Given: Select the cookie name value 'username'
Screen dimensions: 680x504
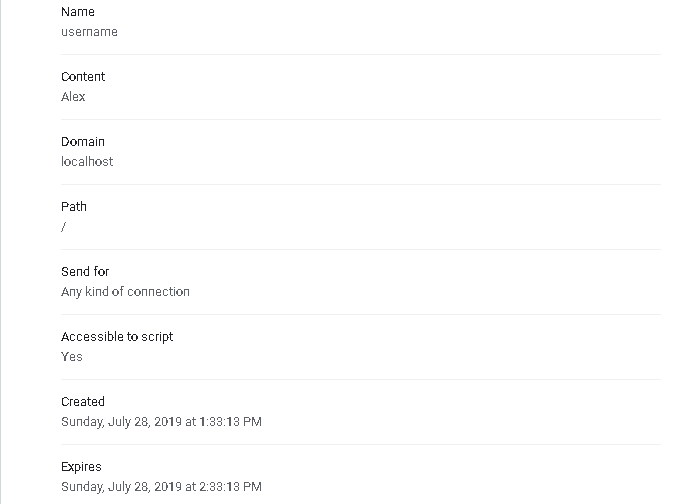Looking at the screenshot, I should (x=89, y=32).
